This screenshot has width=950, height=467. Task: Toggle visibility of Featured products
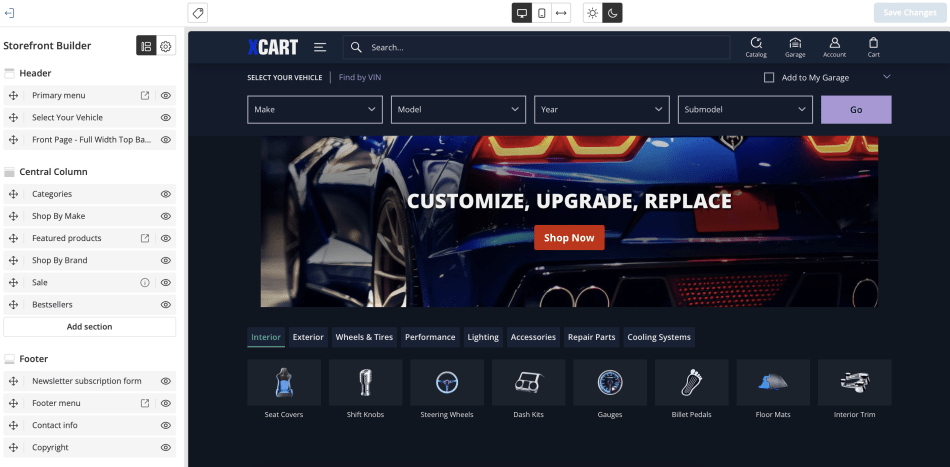(x=165, y=238)
